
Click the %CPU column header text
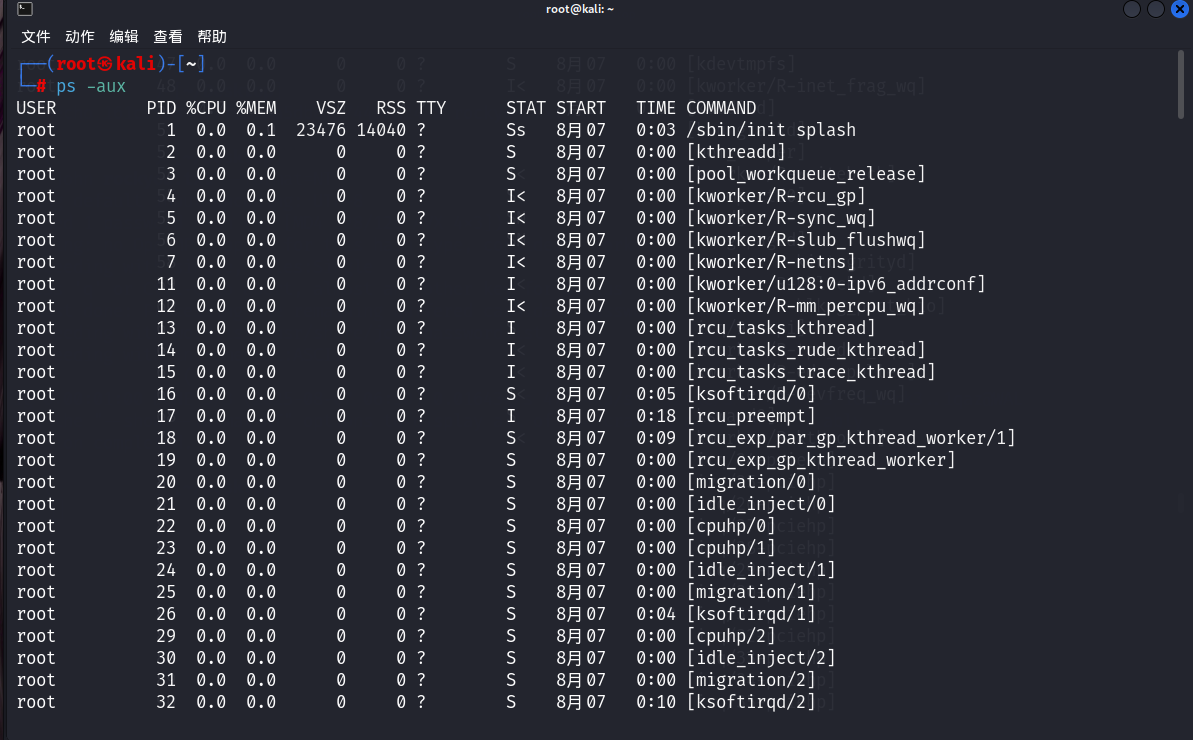206,108
